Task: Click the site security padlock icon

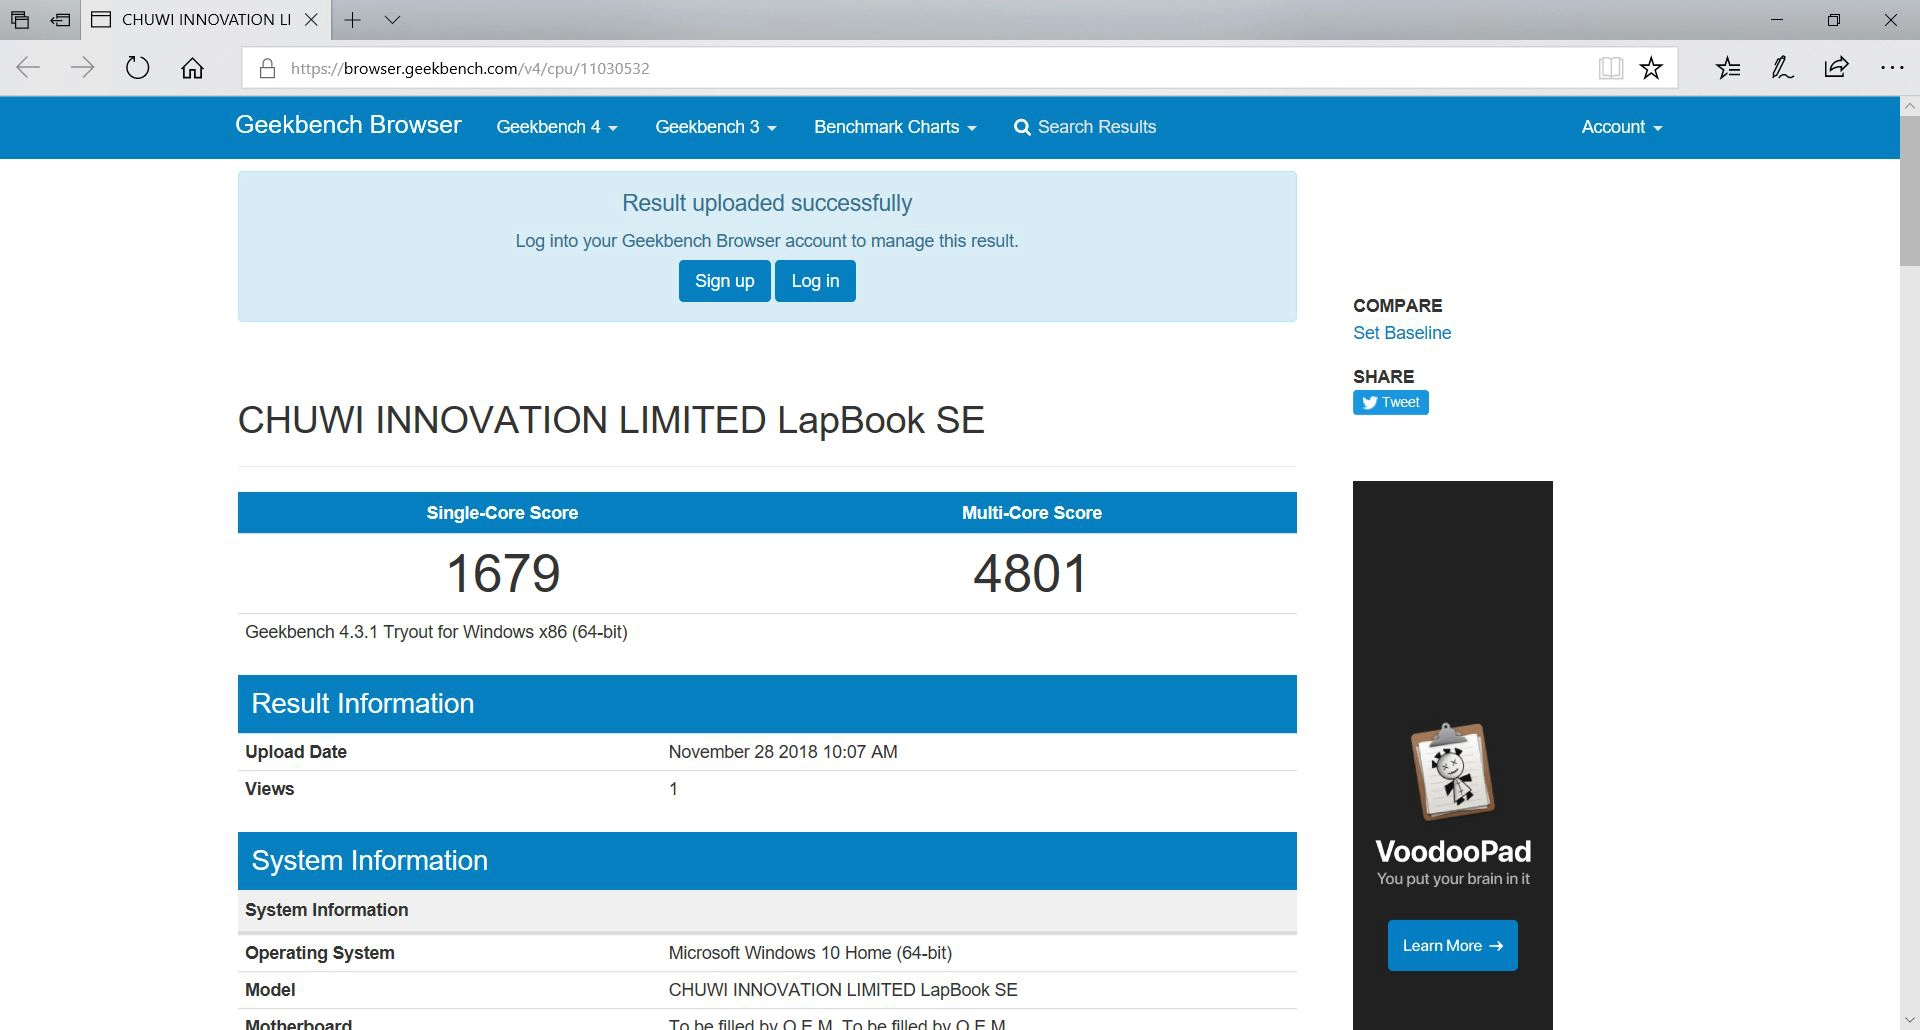Action: (x=267, y=68)
